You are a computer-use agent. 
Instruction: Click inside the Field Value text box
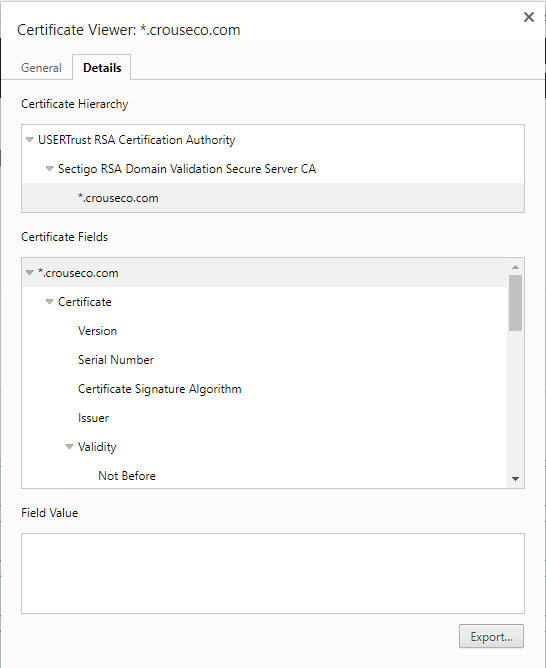coord(273,573)
